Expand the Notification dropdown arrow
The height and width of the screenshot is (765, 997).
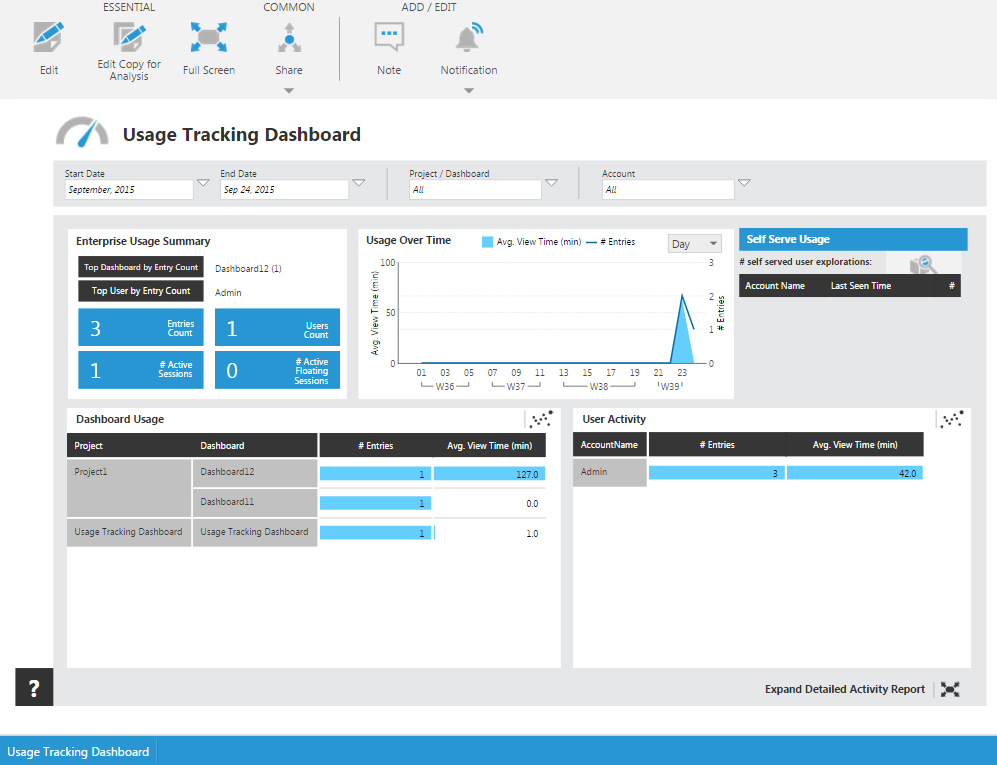click(469, 91)
